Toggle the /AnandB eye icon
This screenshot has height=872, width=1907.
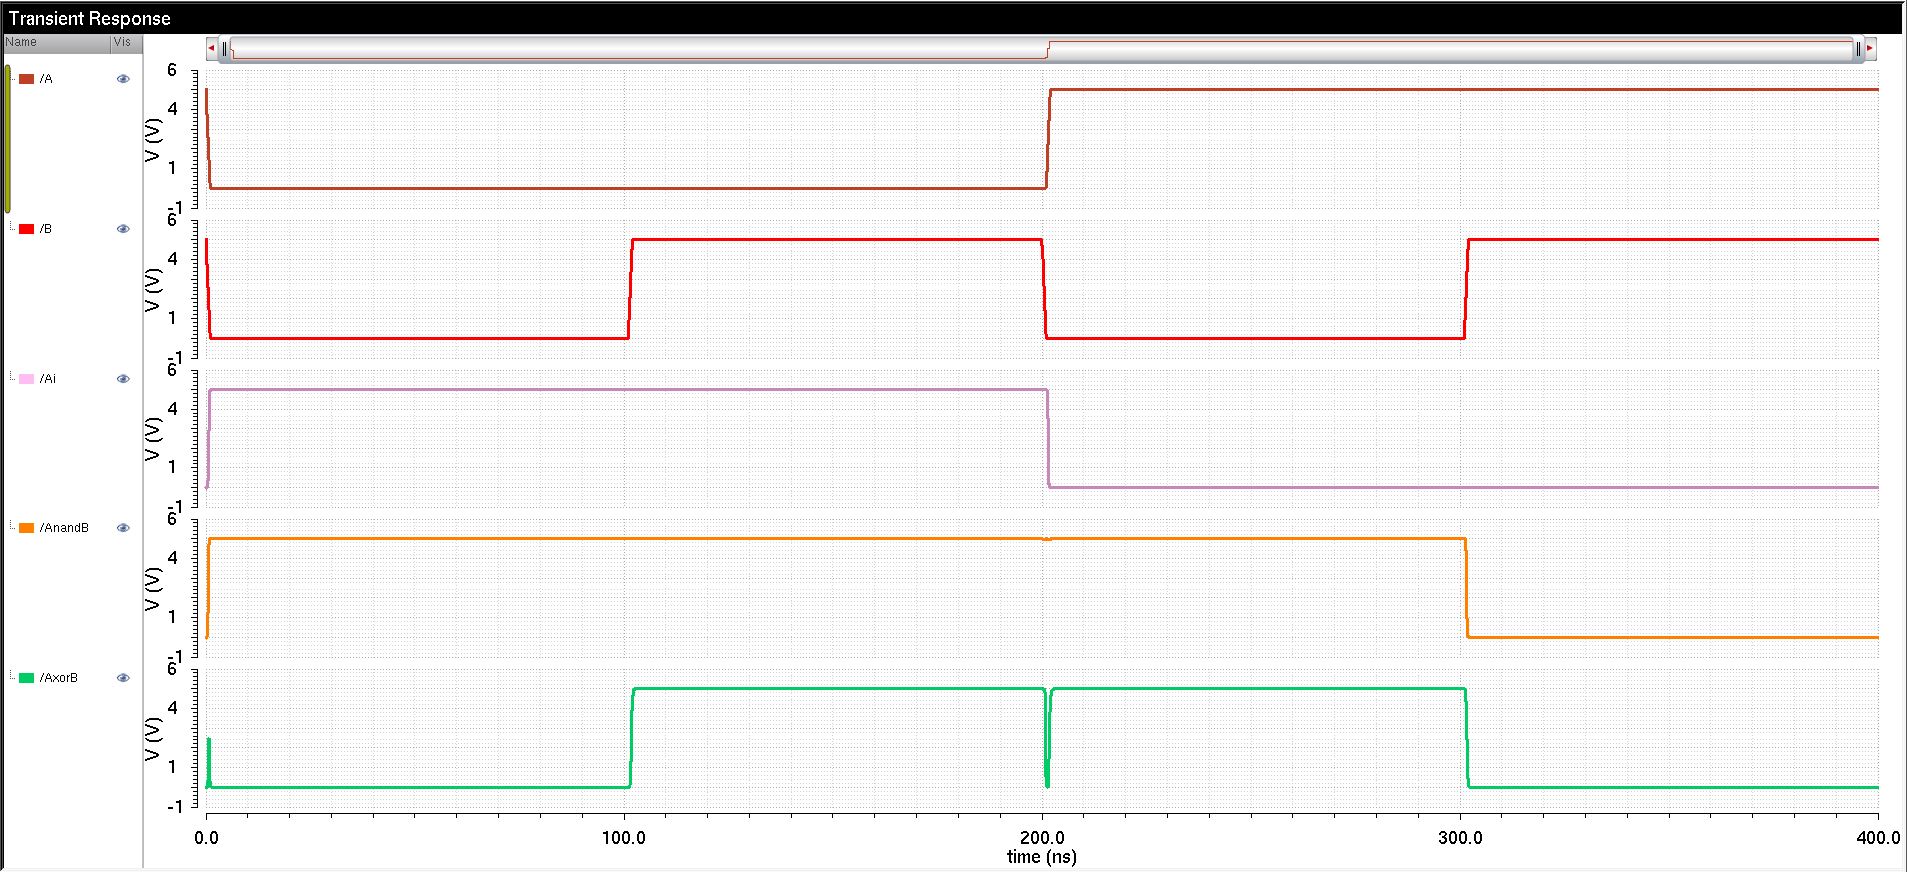pos(123,528)
